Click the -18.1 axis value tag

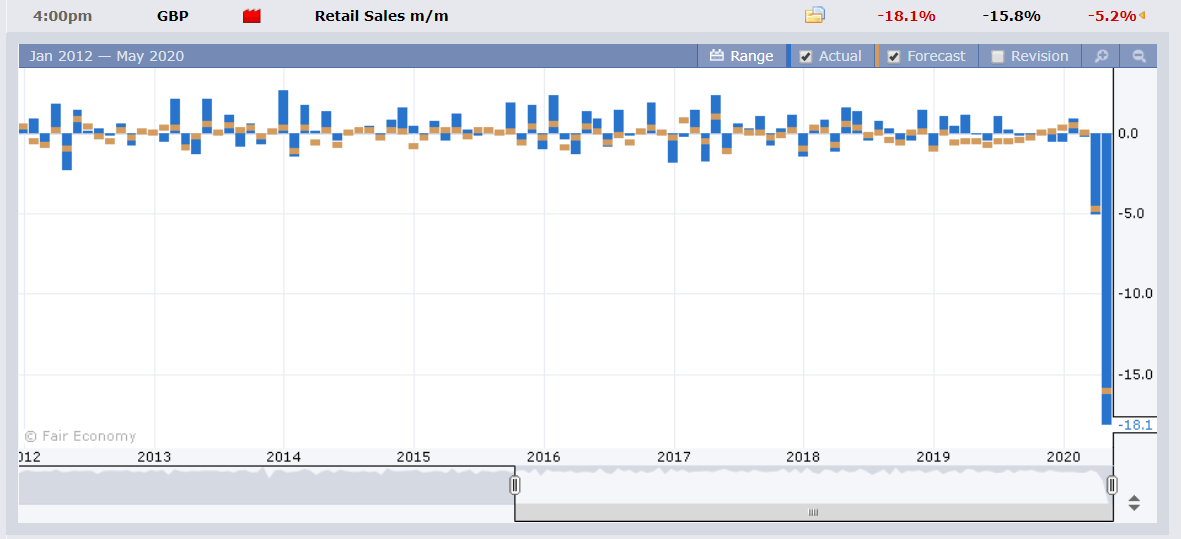1136,425
